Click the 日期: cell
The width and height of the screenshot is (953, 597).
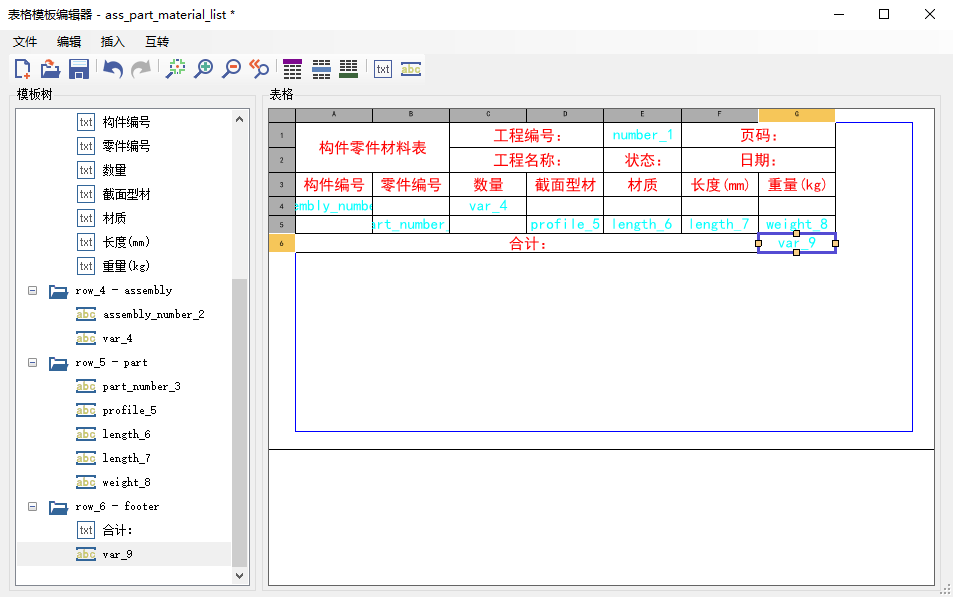tap(759, 160)
